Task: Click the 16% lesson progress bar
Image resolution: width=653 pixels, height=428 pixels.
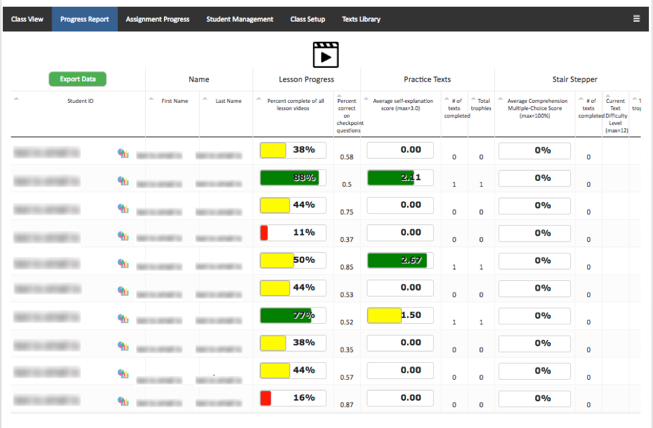Action: 293,398
